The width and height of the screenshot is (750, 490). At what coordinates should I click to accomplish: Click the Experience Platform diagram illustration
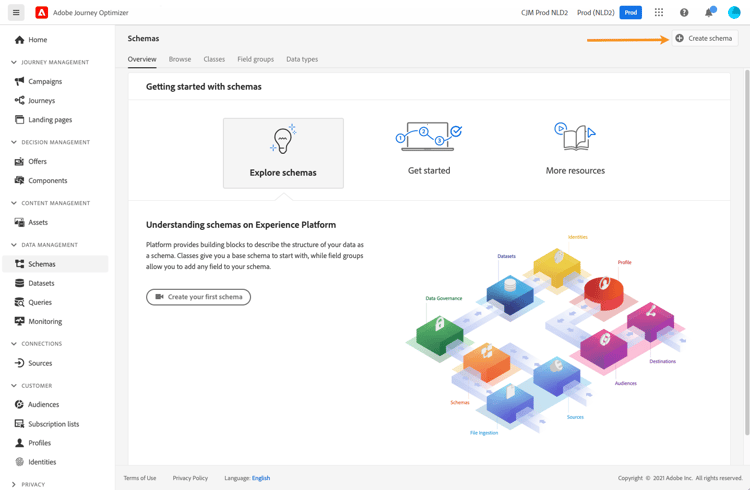pos(546,334)
